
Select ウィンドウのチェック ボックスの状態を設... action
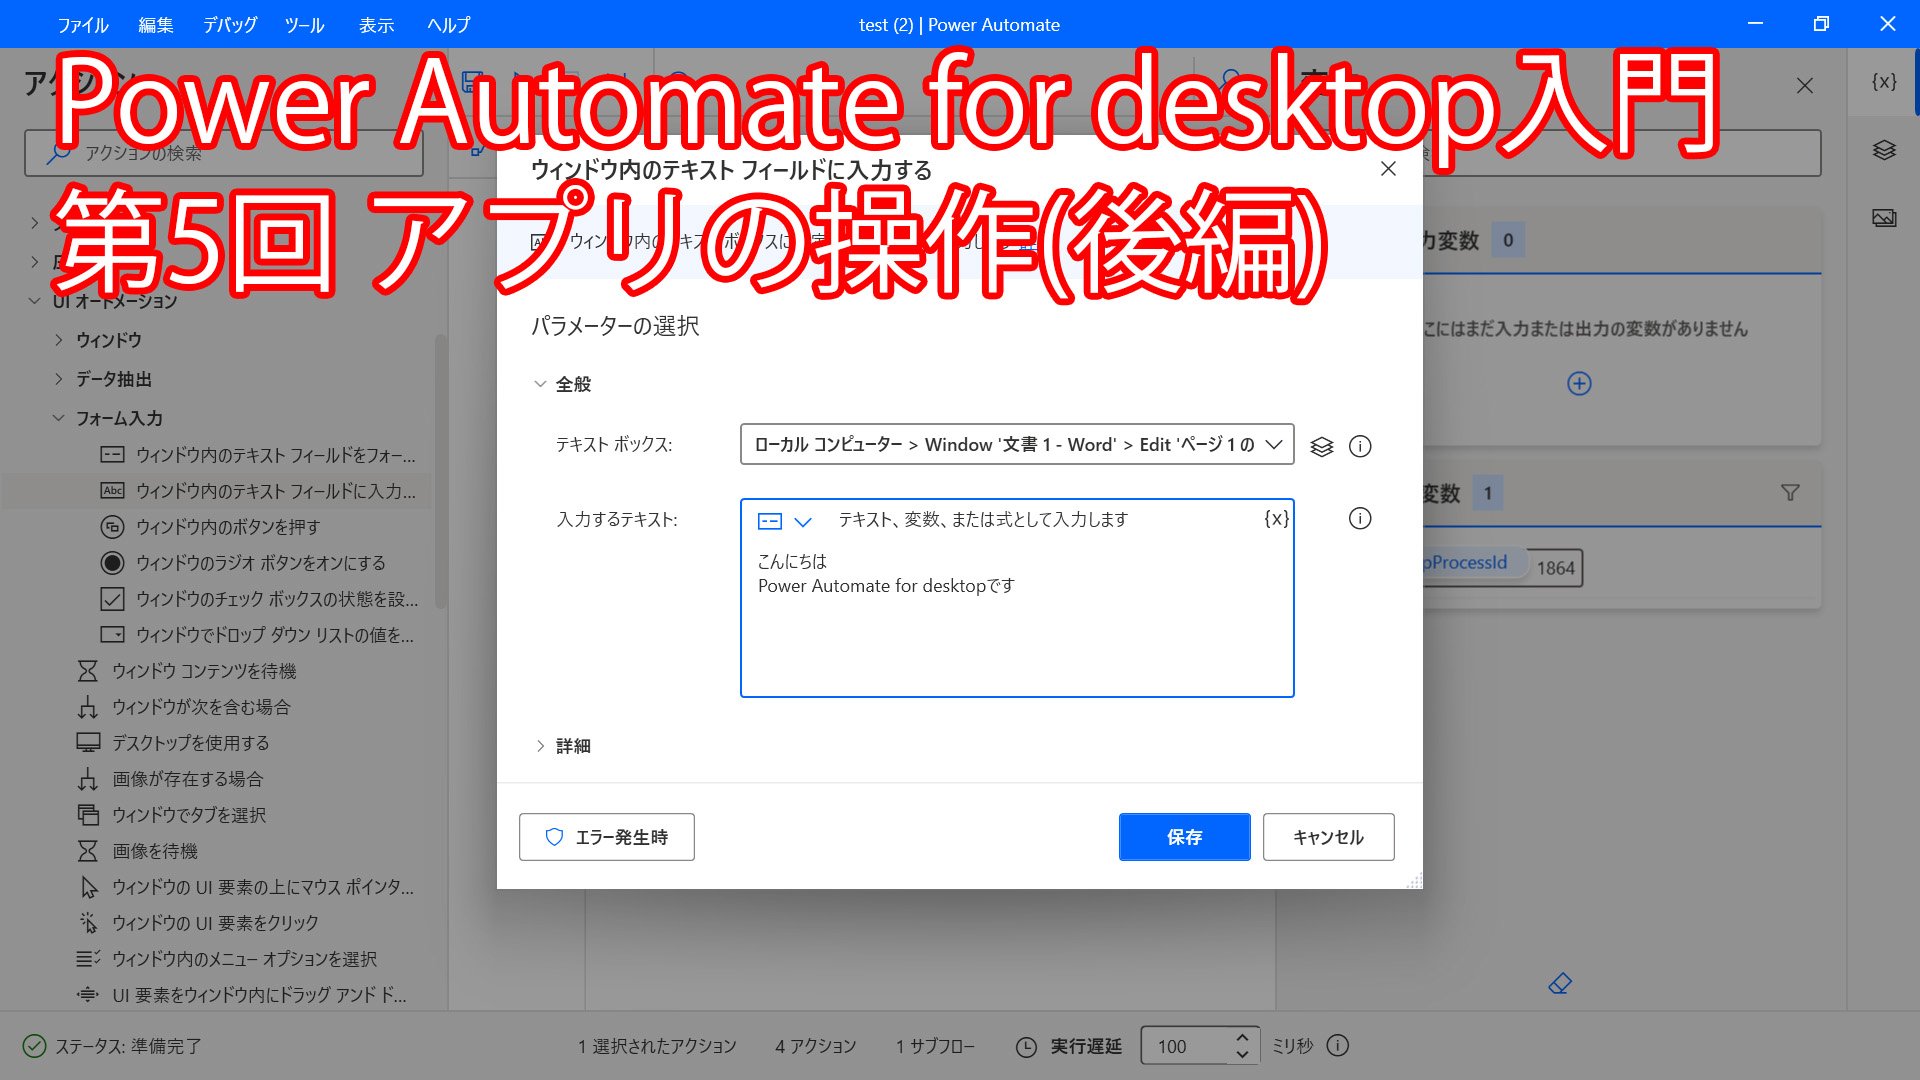tap(260, 599)
